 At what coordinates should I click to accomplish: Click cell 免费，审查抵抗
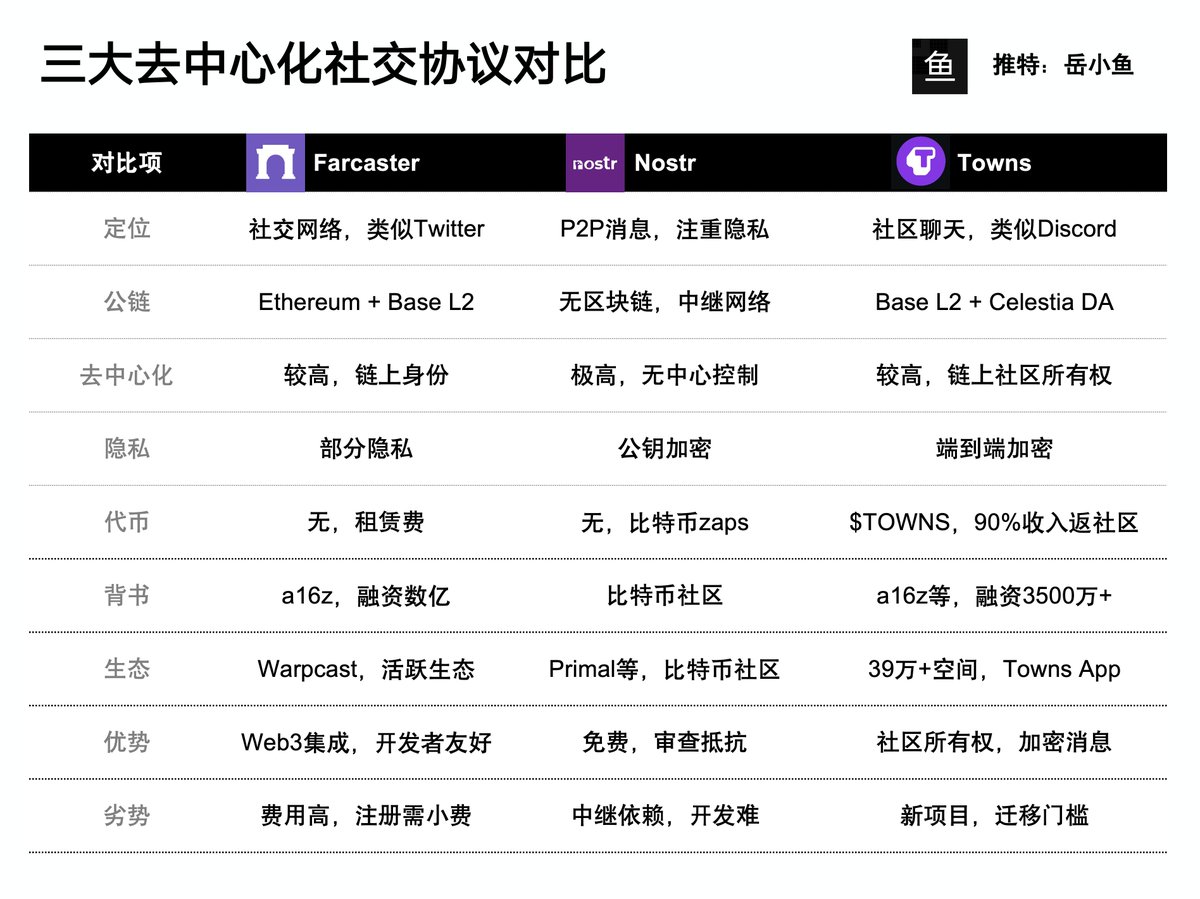[x=665, y=742]
